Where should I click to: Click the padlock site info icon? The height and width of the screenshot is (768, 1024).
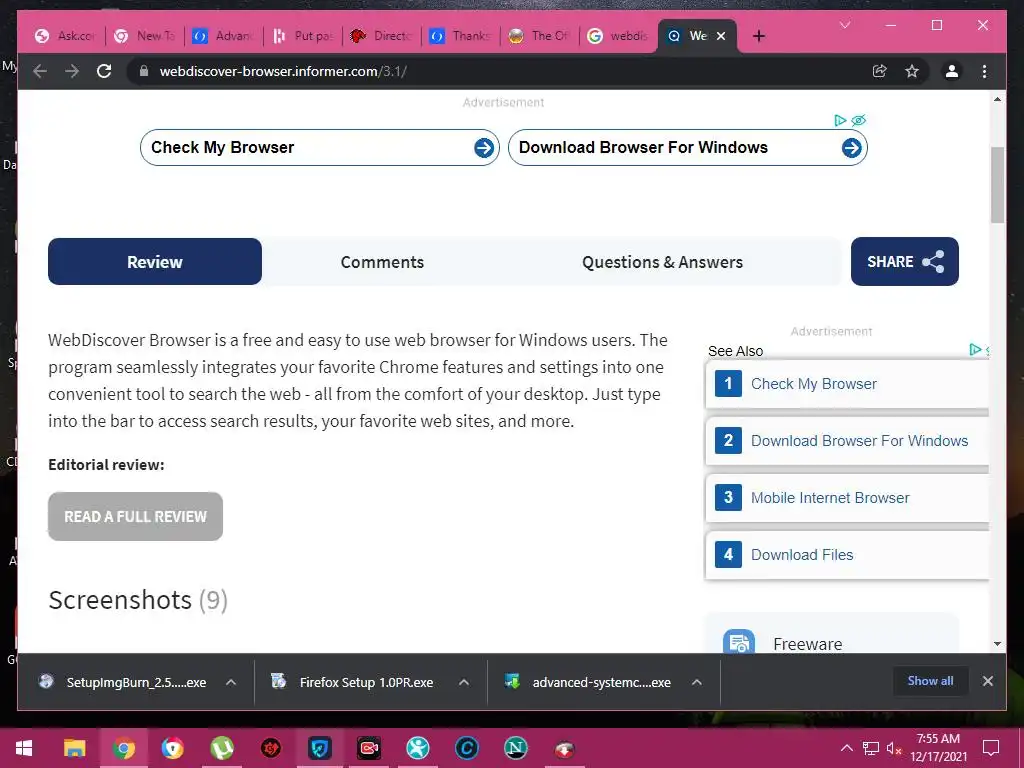[144, 71]
